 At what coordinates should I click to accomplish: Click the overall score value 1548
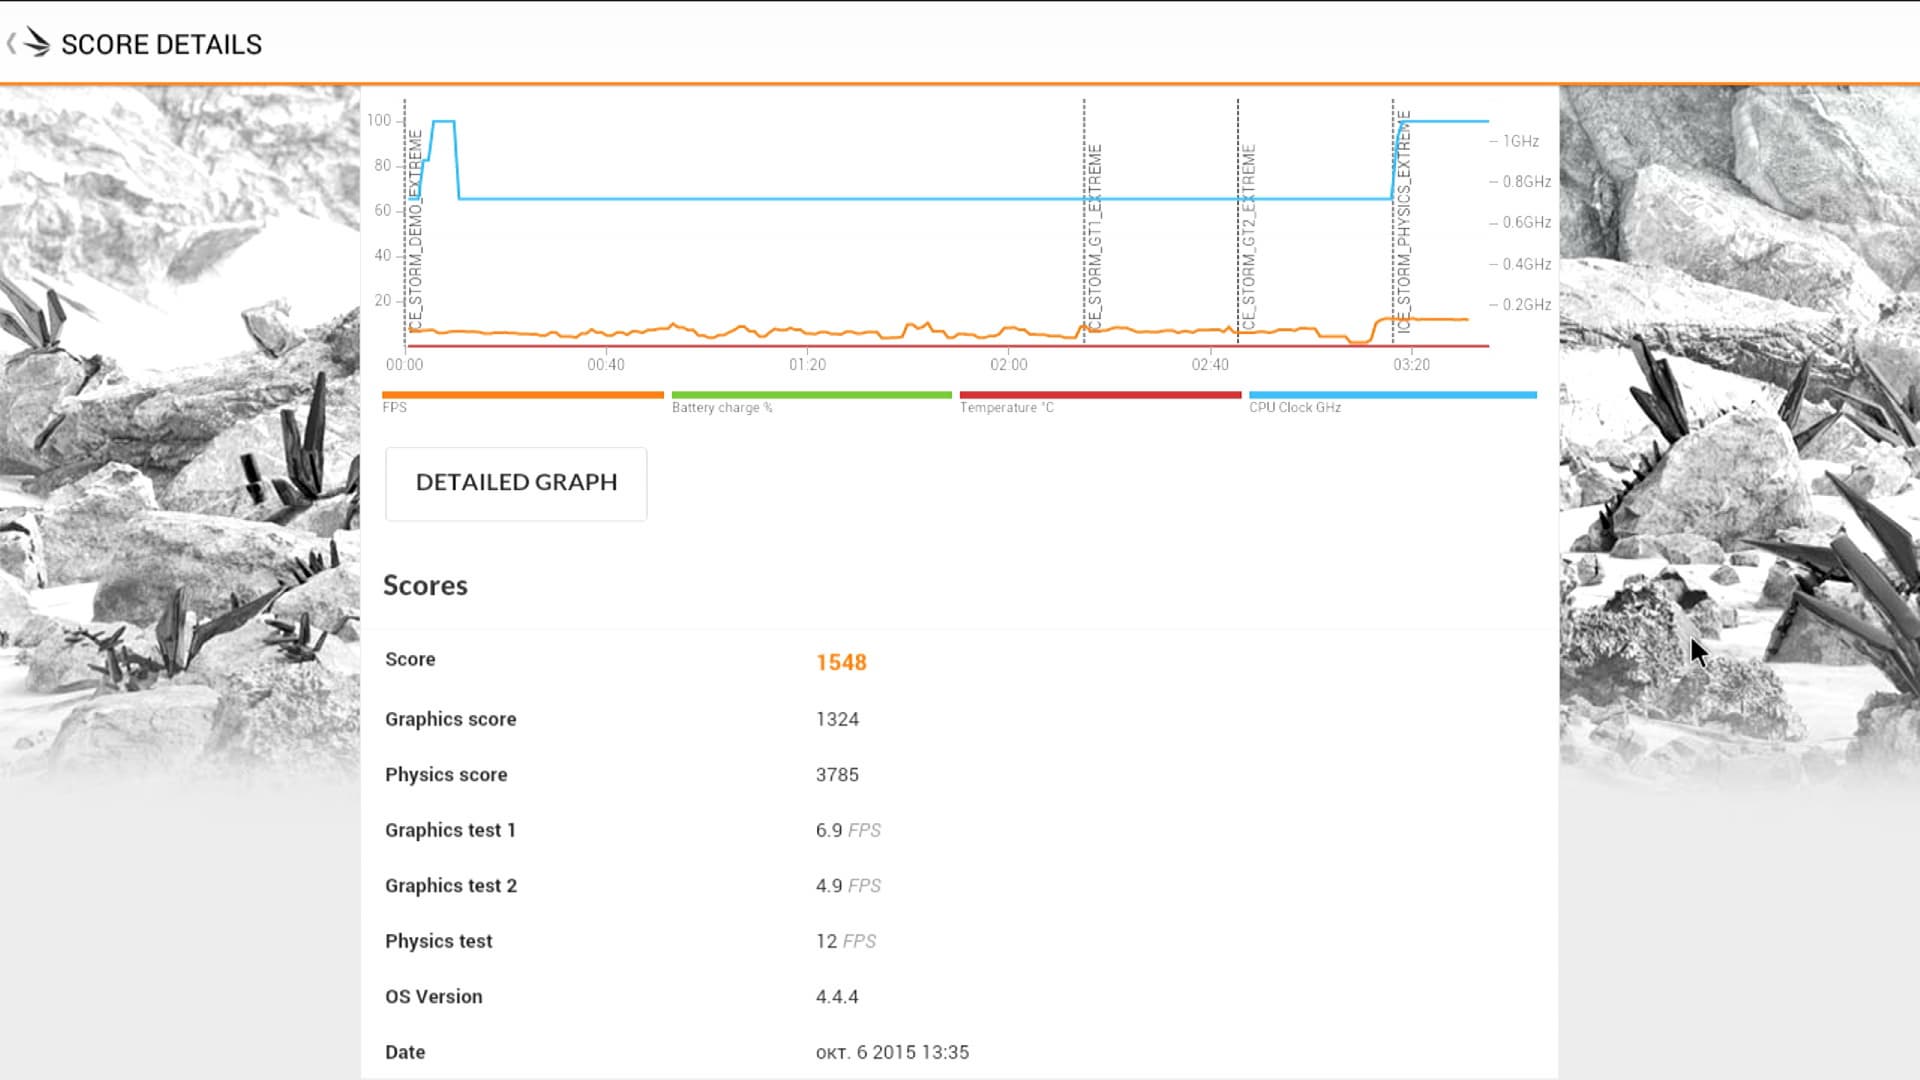[x=841, y=662]
